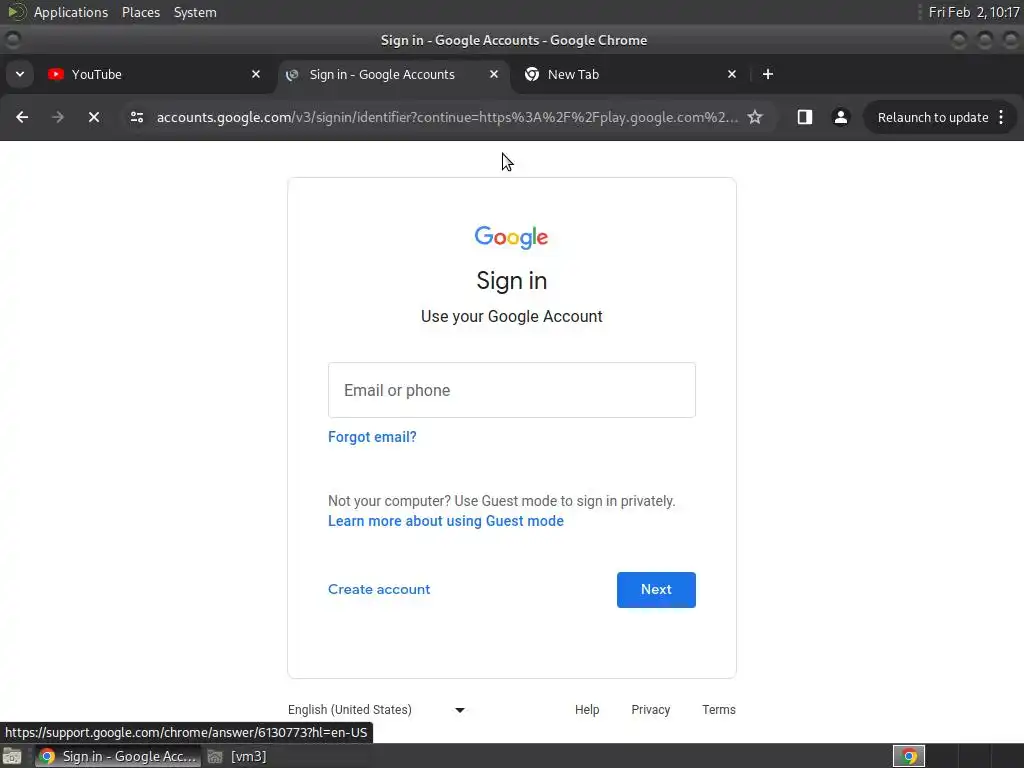Close the YouTube tab

tap(256, 74)
